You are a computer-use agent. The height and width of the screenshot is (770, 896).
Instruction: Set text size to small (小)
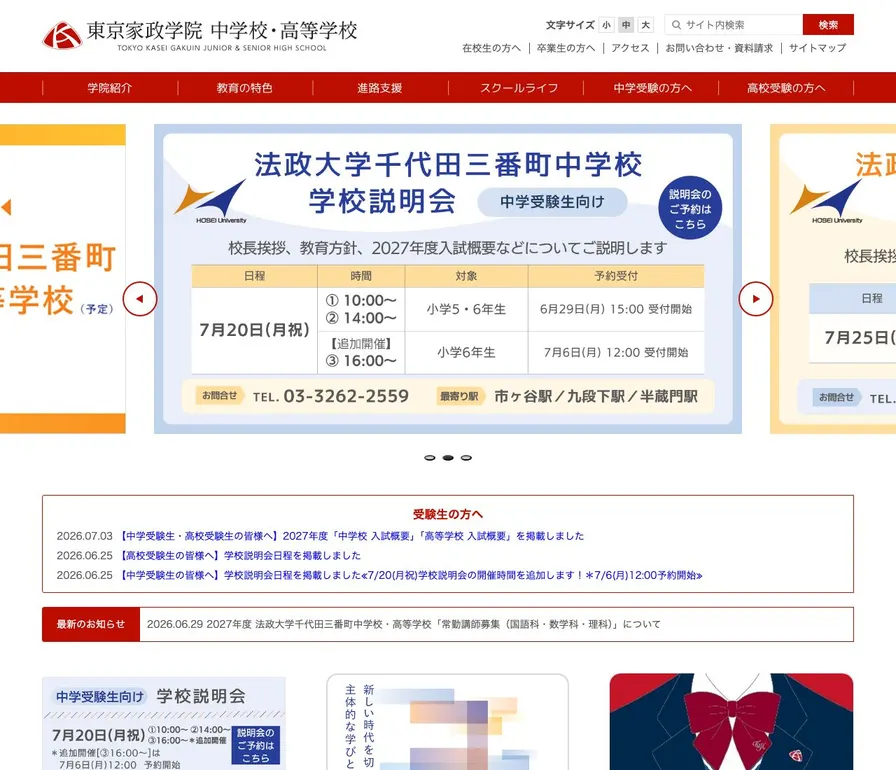(x=606, y=25)
